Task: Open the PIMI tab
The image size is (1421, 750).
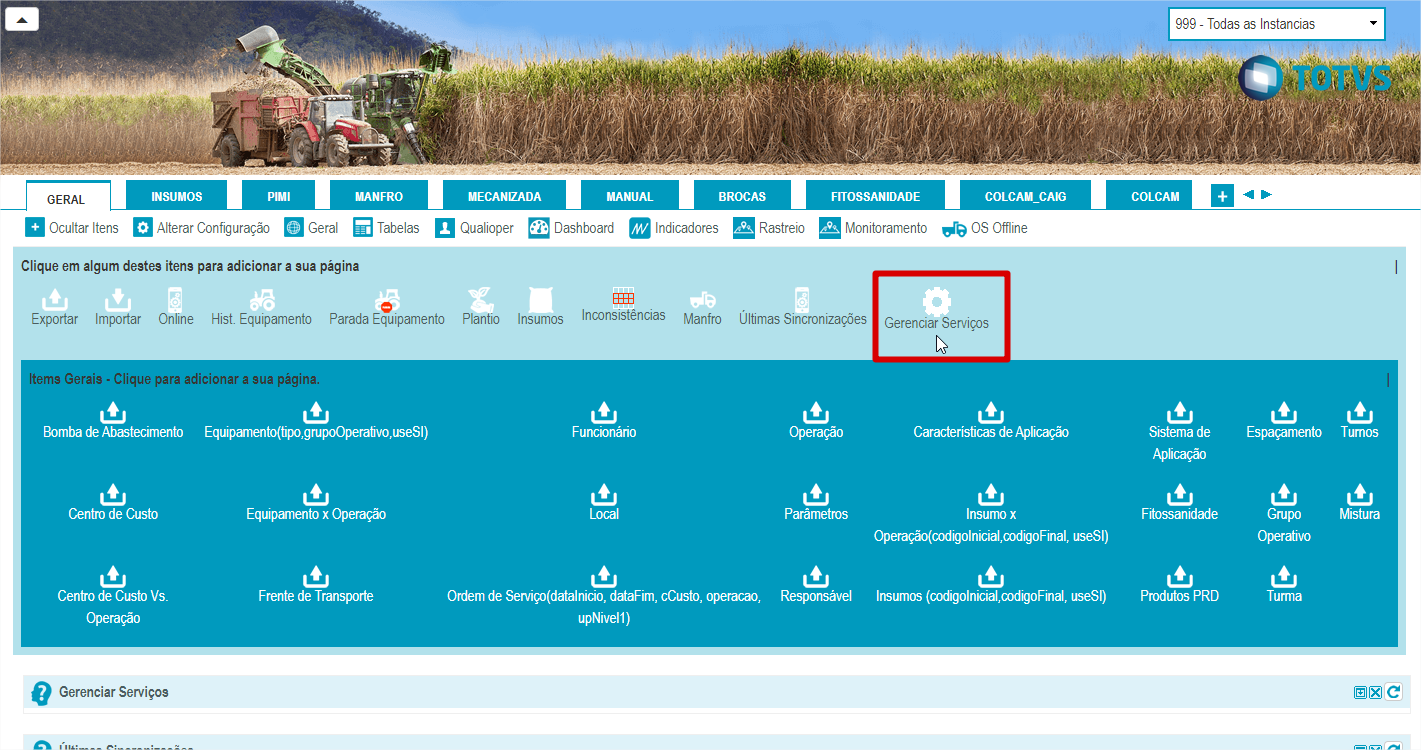Action: [279, 196]
